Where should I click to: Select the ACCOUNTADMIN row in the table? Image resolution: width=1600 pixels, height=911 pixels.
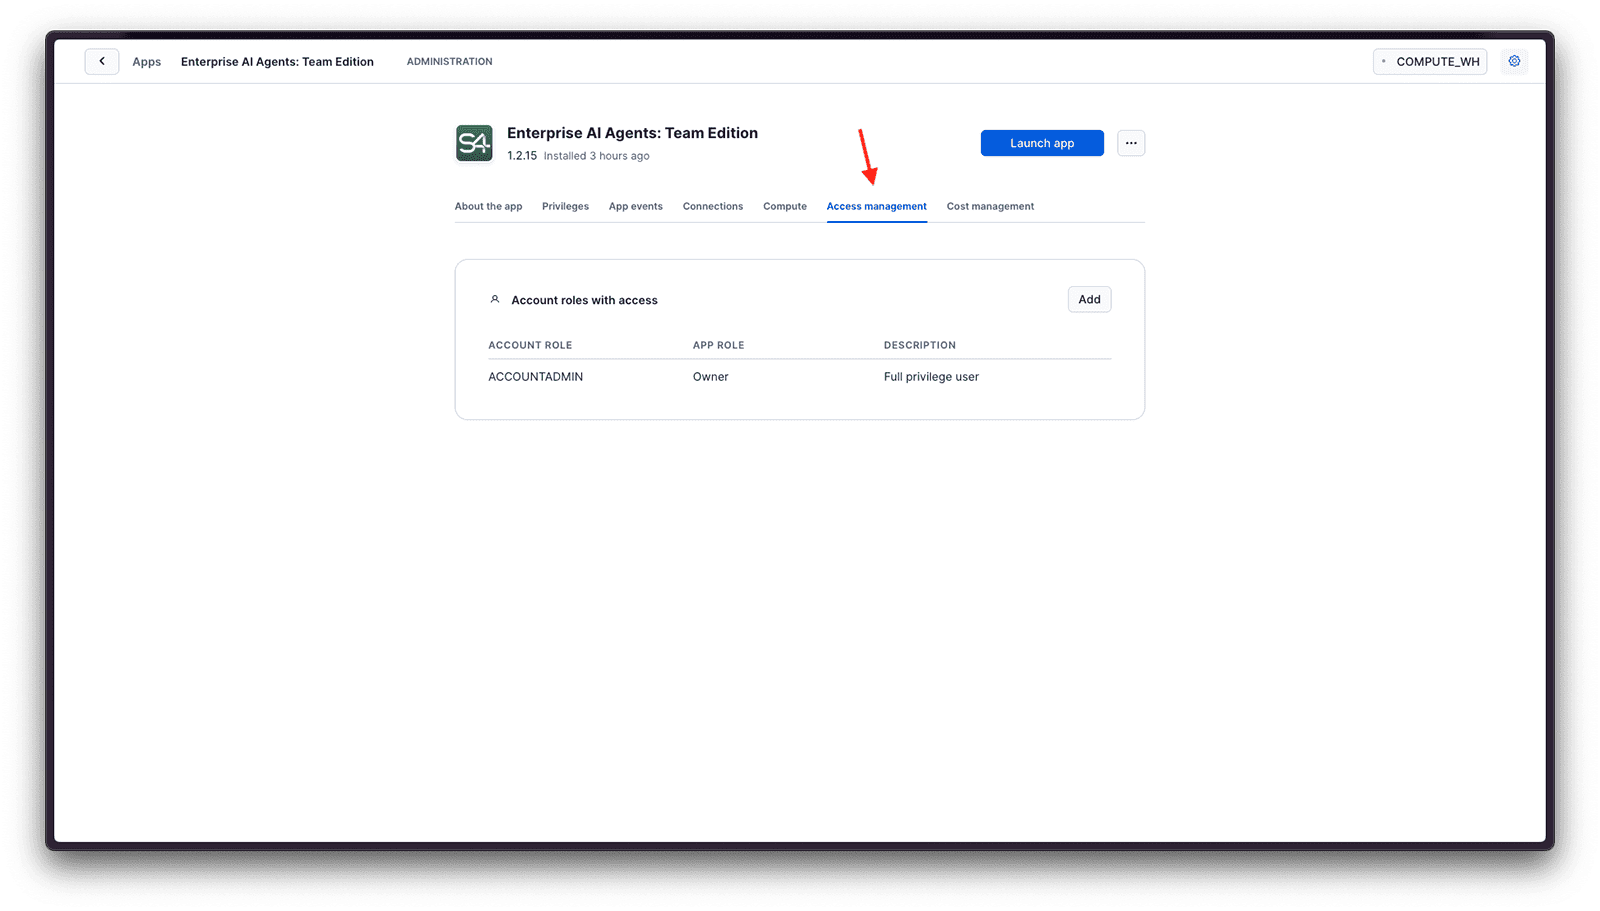(x=535, y=376)
